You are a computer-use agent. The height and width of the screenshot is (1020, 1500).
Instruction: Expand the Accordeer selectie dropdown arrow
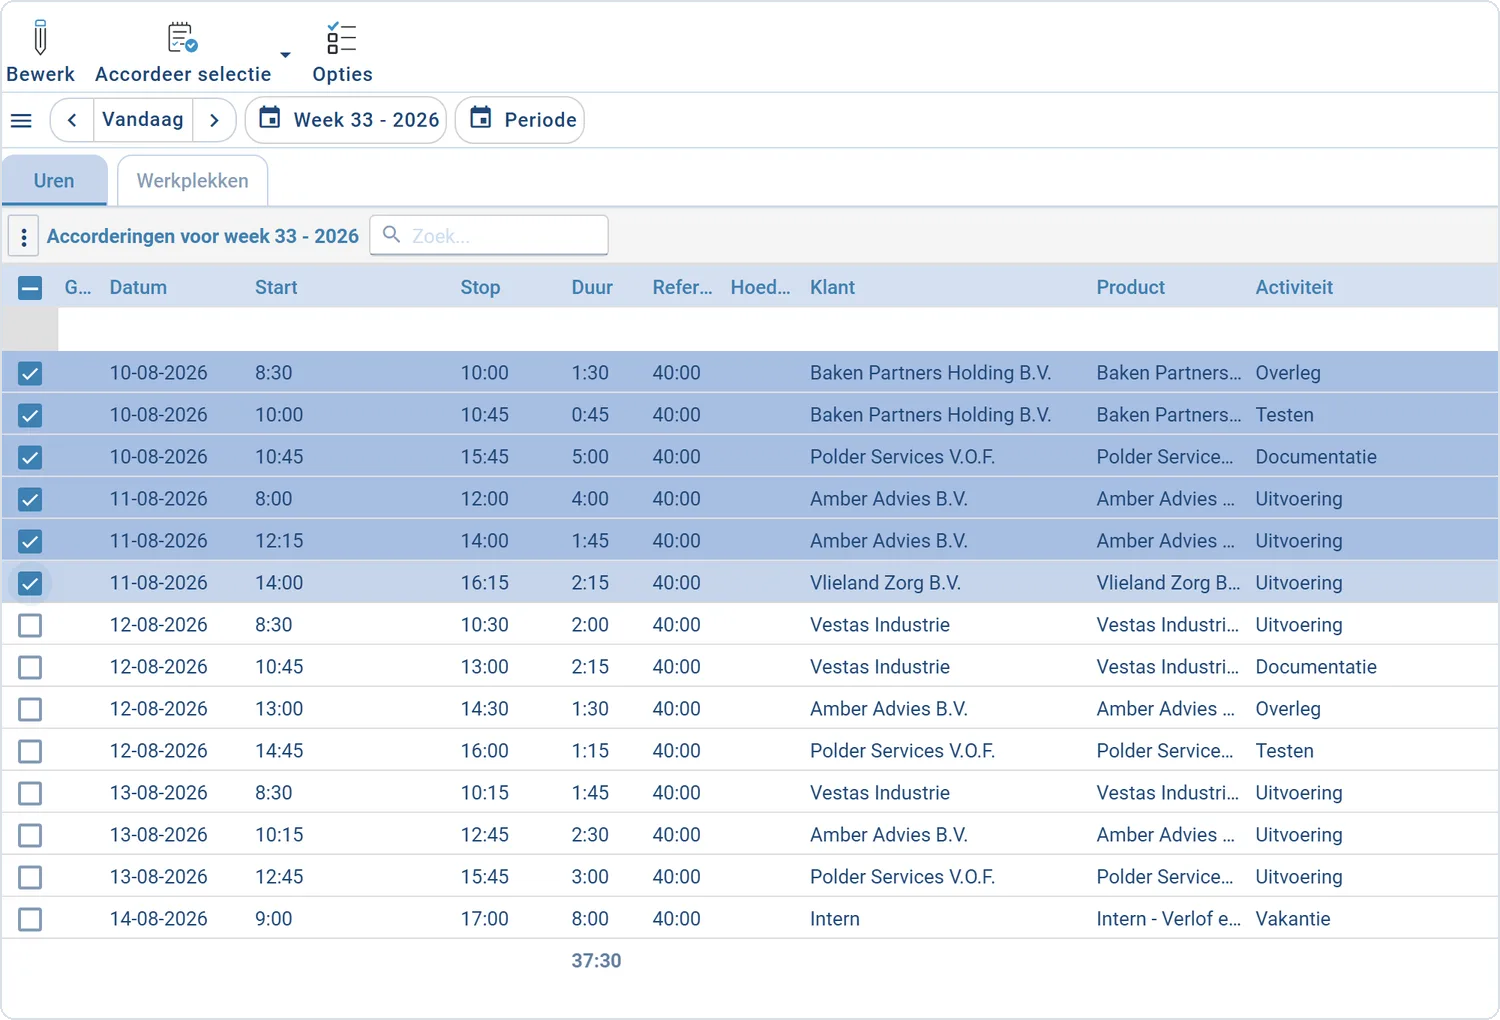click(x=285, y=55)
